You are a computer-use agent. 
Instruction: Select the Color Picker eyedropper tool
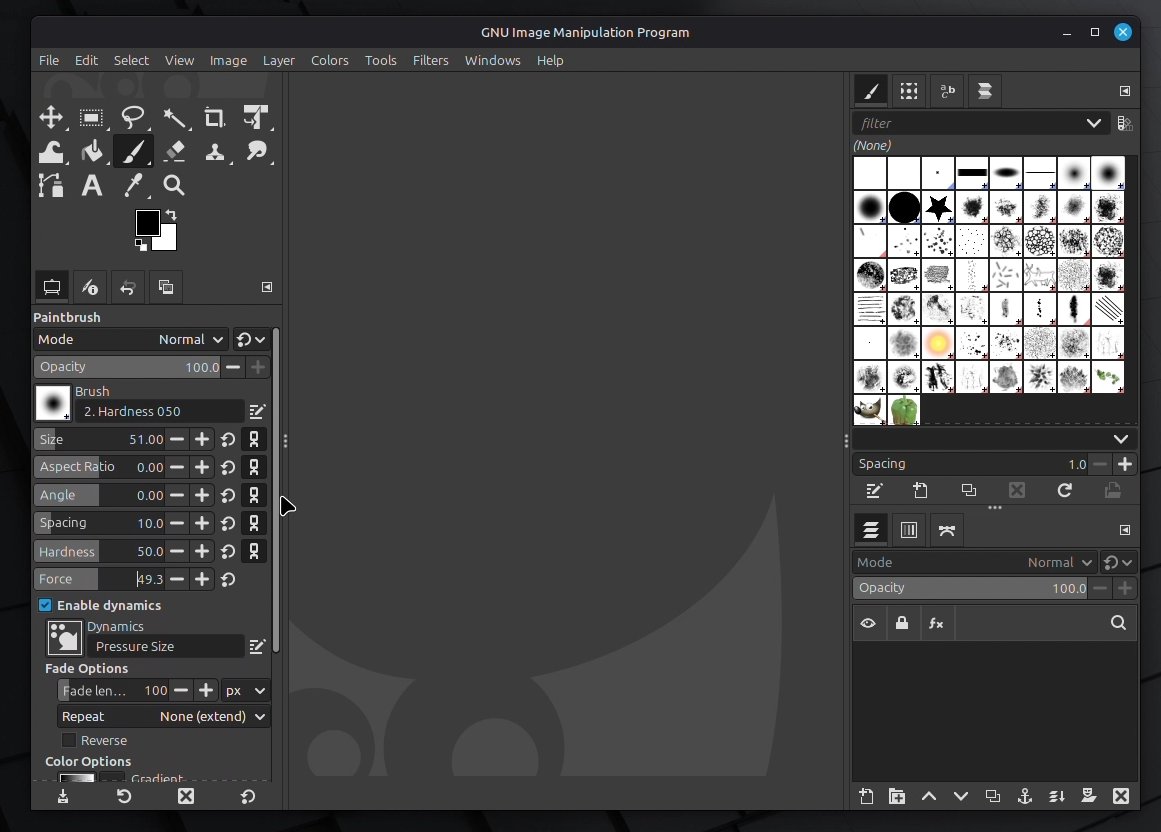(133, 185)
